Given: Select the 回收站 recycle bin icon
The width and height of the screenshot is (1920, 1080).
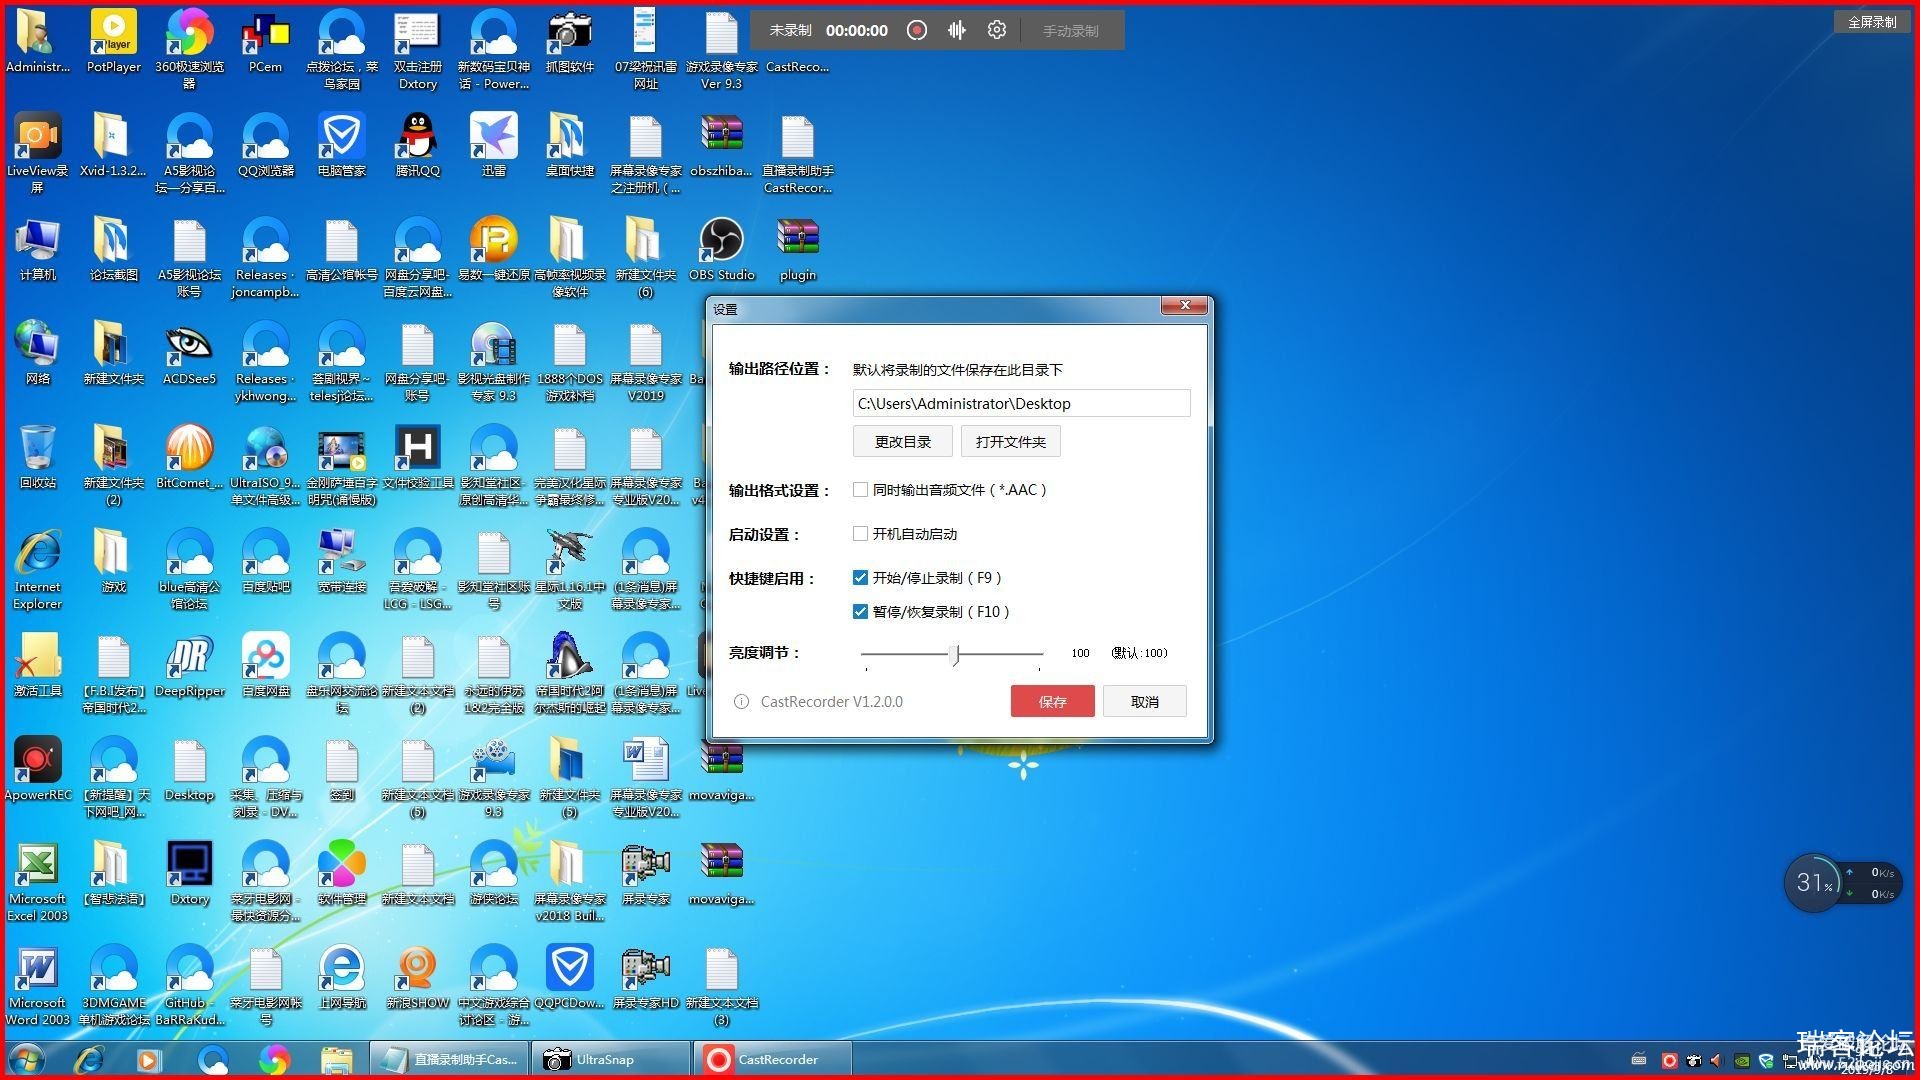Looking at the screenshot, I should tap(38, 458).
